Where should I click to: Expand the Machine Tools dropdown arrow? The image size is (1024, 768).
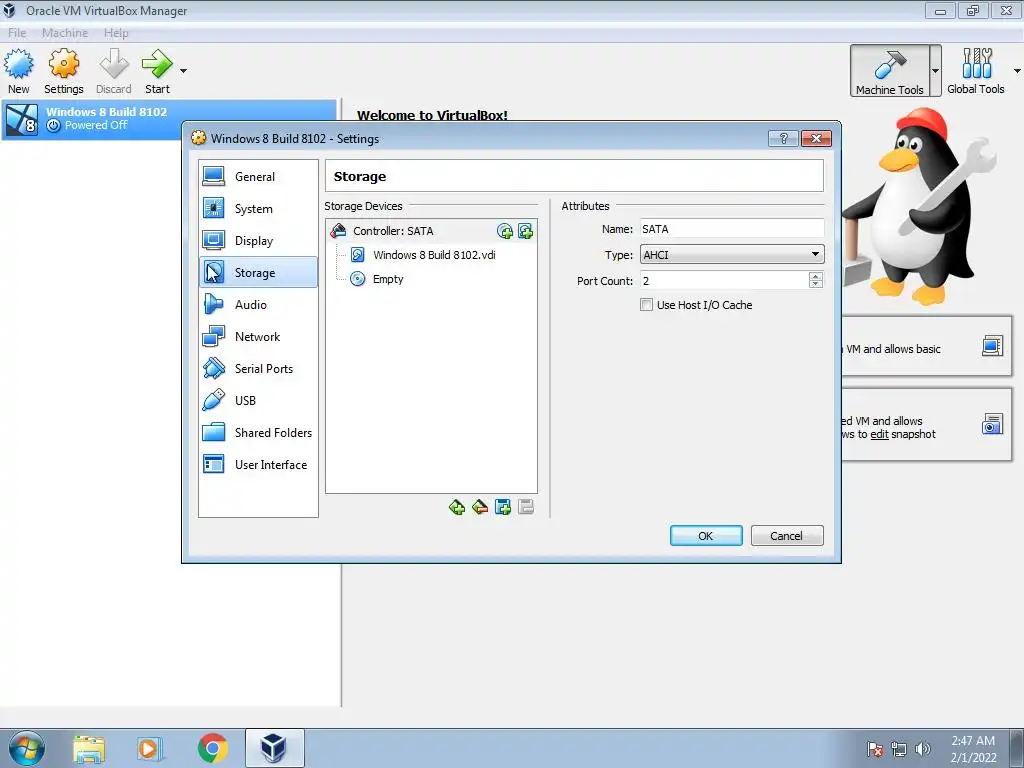point(936,71)
